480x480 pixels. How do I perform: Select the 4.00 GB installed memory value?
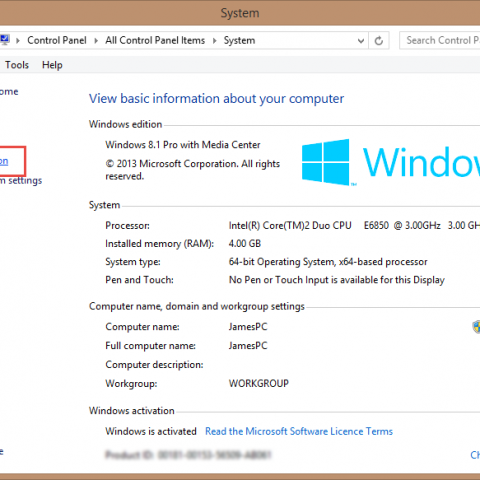click(x=245, y=243)
